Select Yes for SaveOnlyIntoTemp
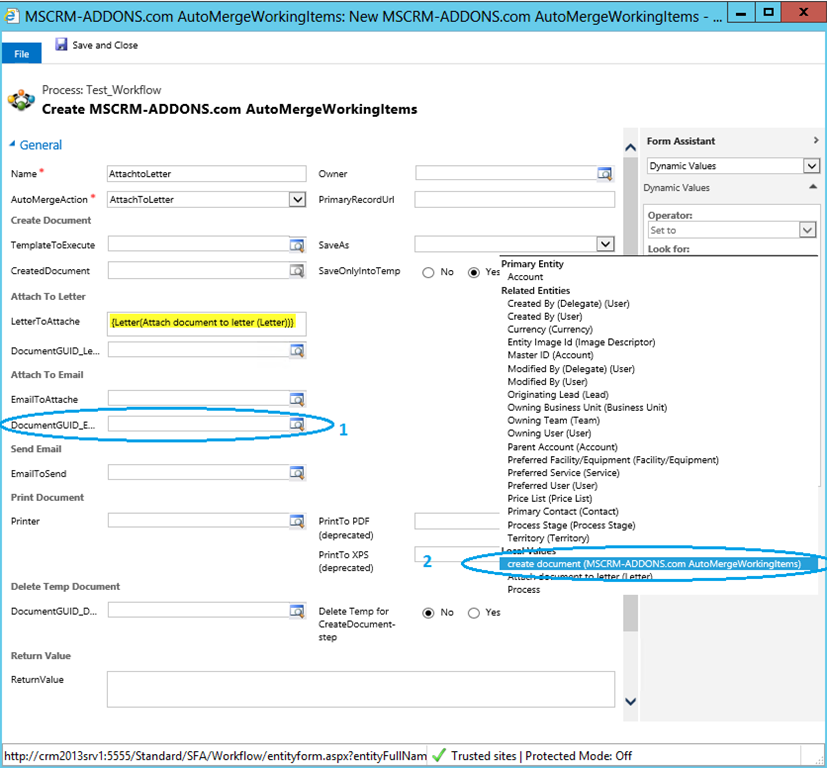Image resolution: width=827 pixels, height=768 pixels. [x=474, y=272]
